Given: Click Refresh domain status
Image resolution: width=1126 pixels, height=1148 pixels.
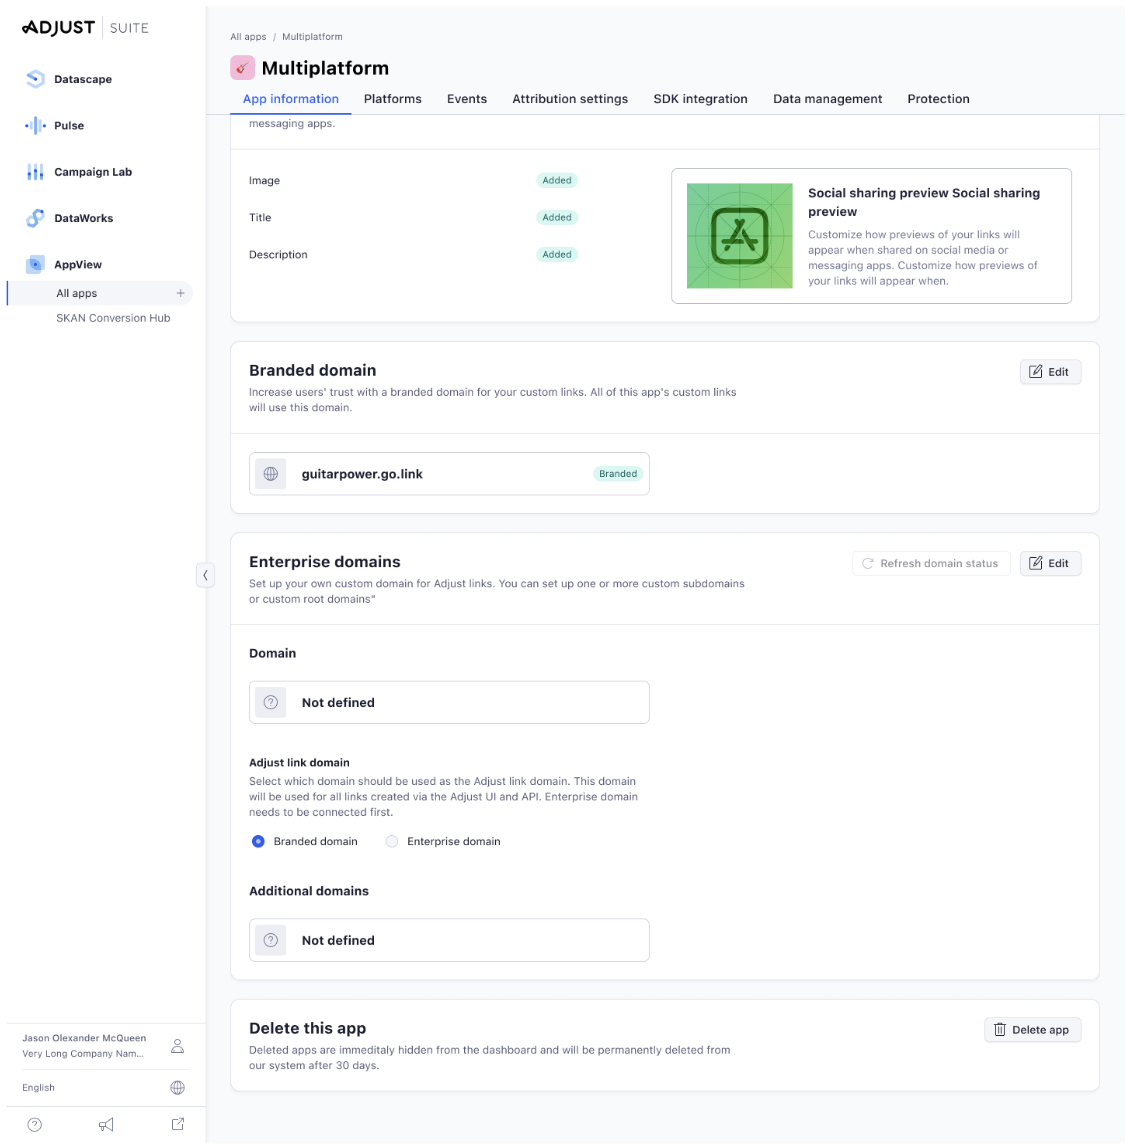Looking at the screenshot, I should (931, 564).
